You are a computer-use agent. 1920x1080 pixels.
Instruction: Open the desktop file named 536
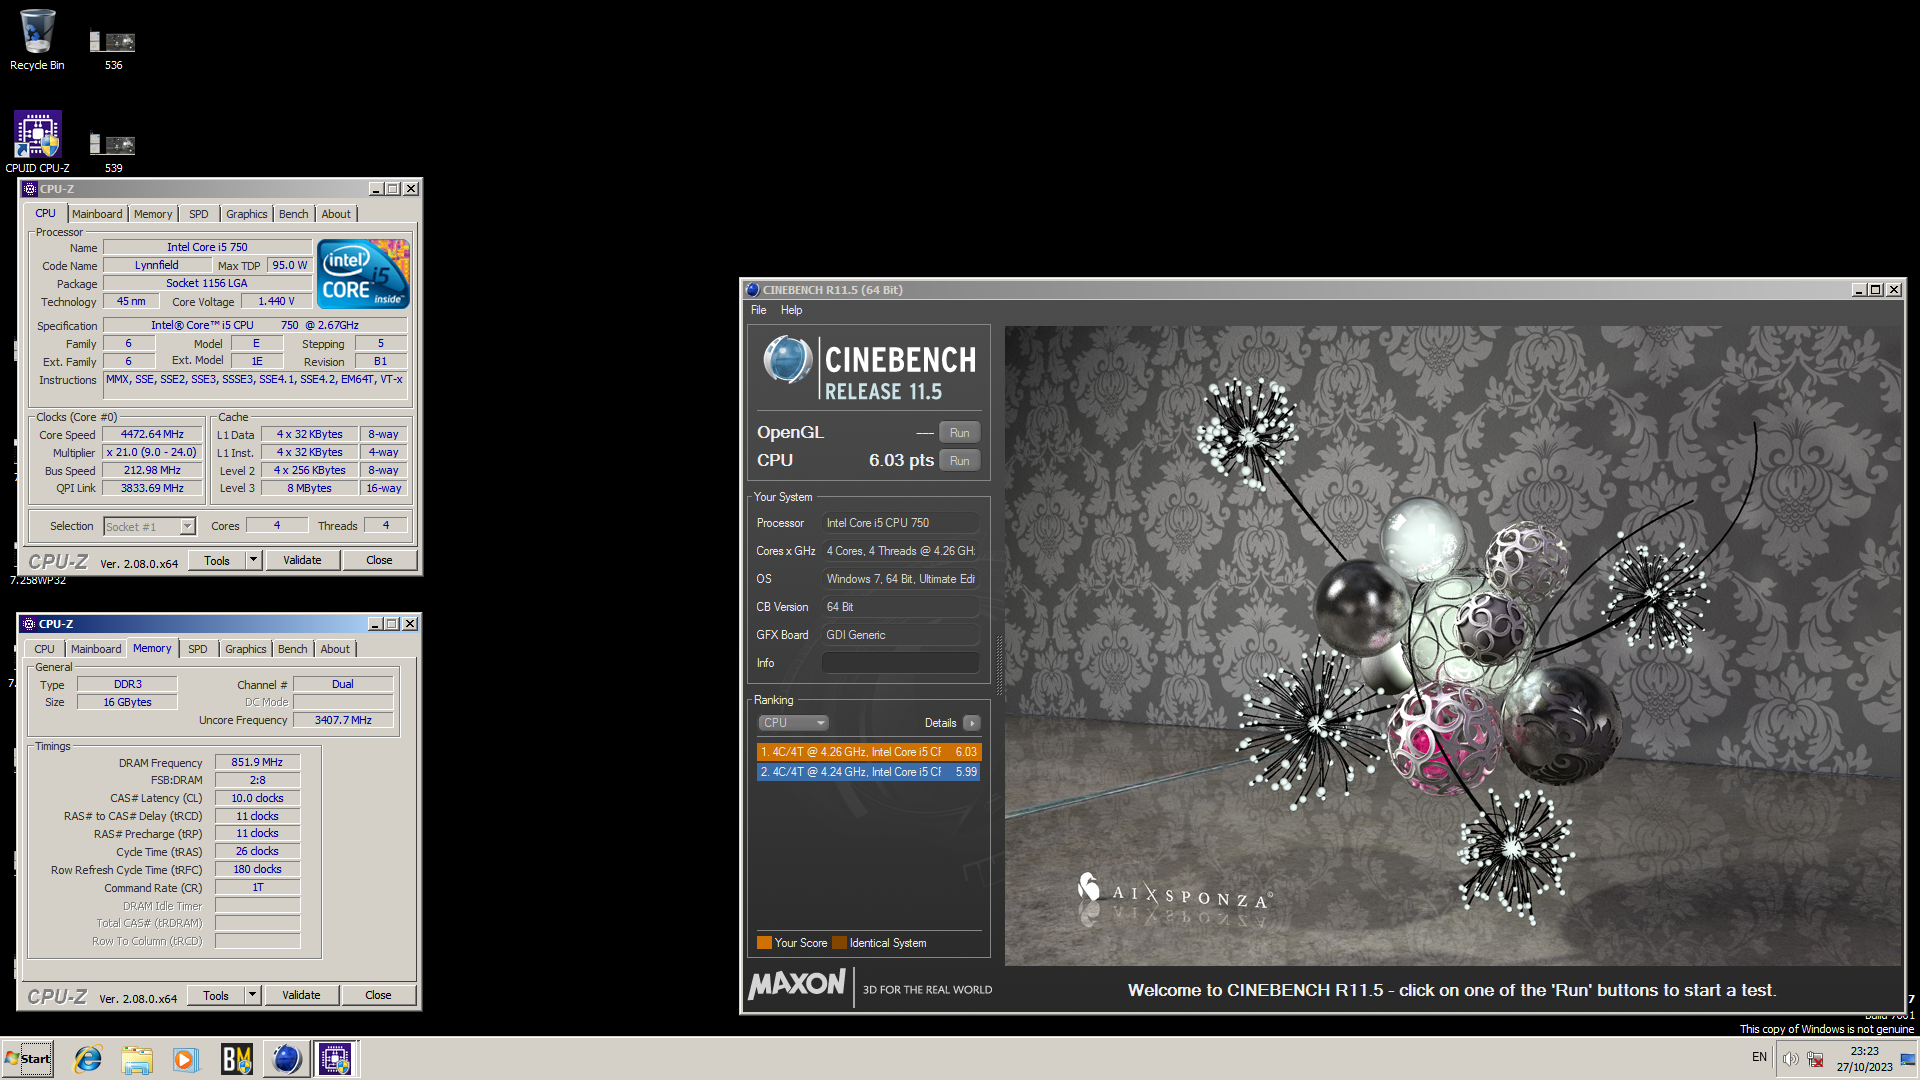pyautogui.click(x=113, y=48)
